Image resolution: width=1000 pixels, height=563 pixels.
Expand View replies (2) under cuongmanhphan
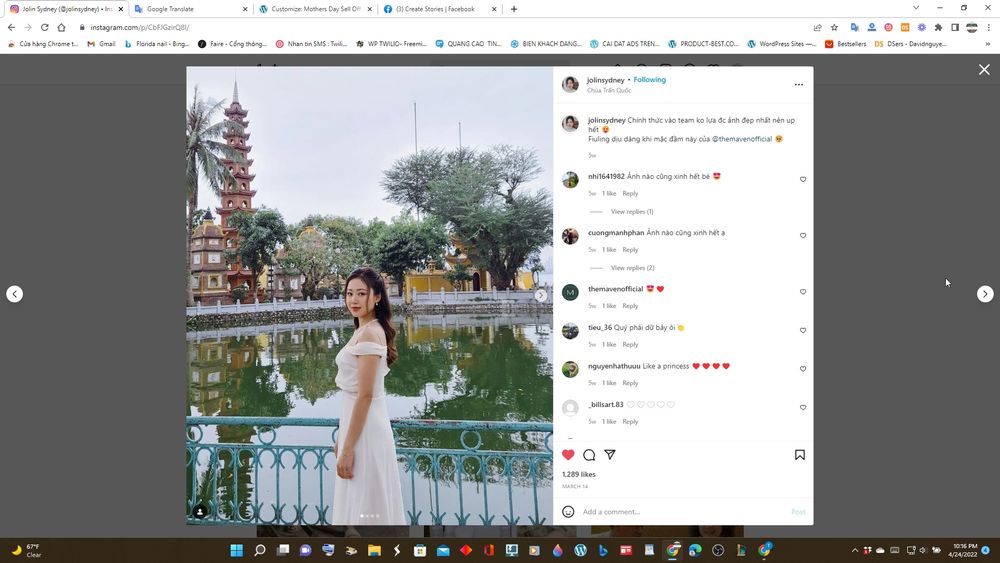tap(632, 268)
